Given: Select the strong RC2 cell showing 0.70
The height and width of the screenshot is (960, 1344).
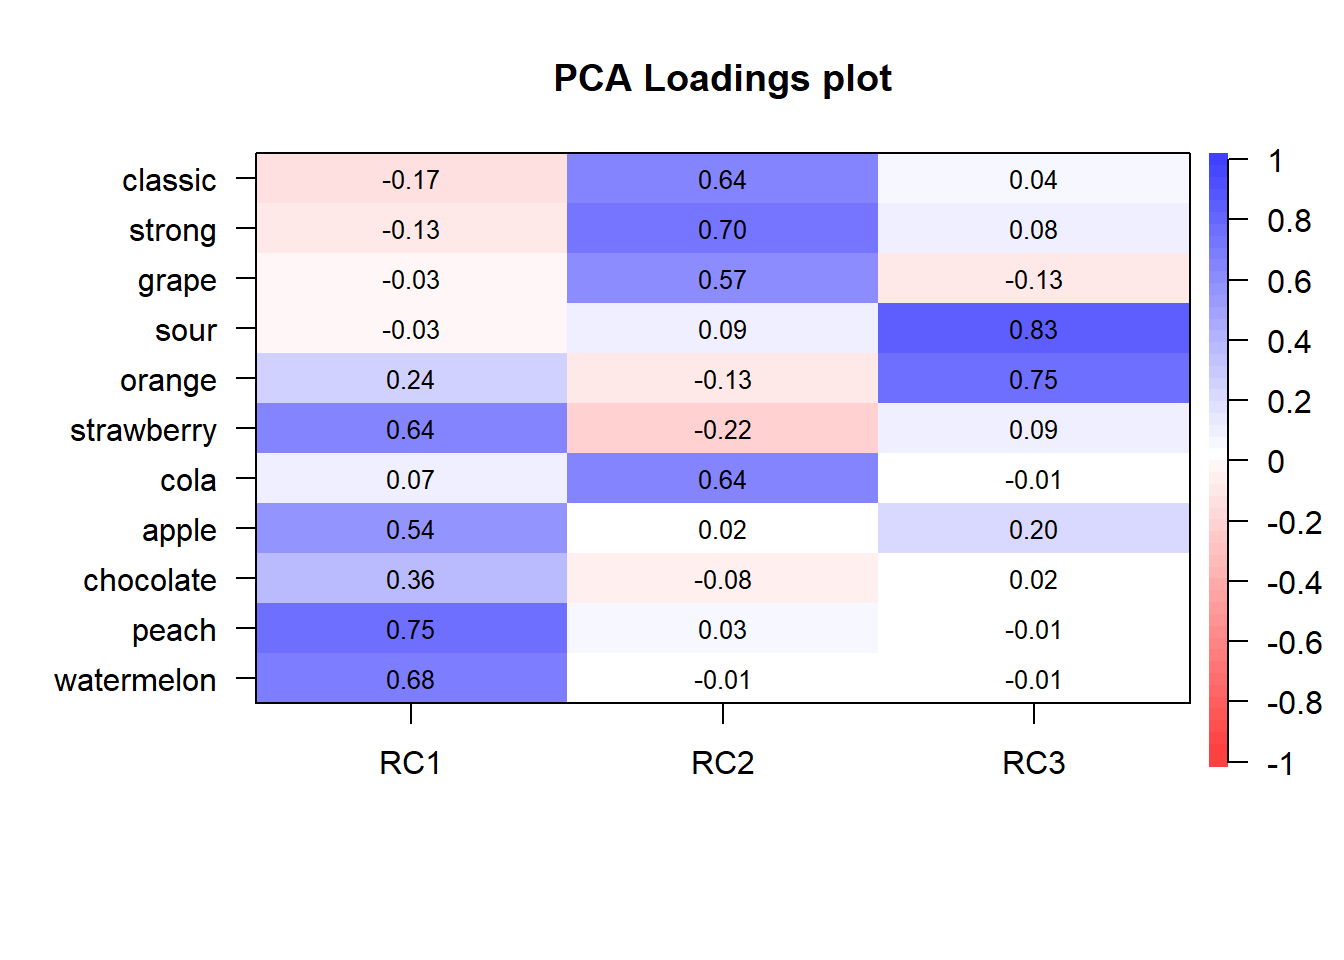Looking at the screenshot, I should point(722,230).
